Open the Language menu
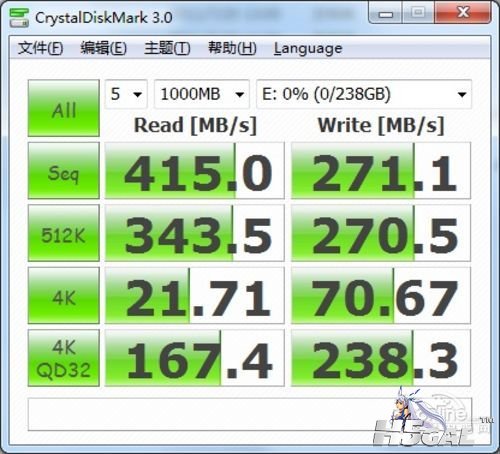 (308, 49)
